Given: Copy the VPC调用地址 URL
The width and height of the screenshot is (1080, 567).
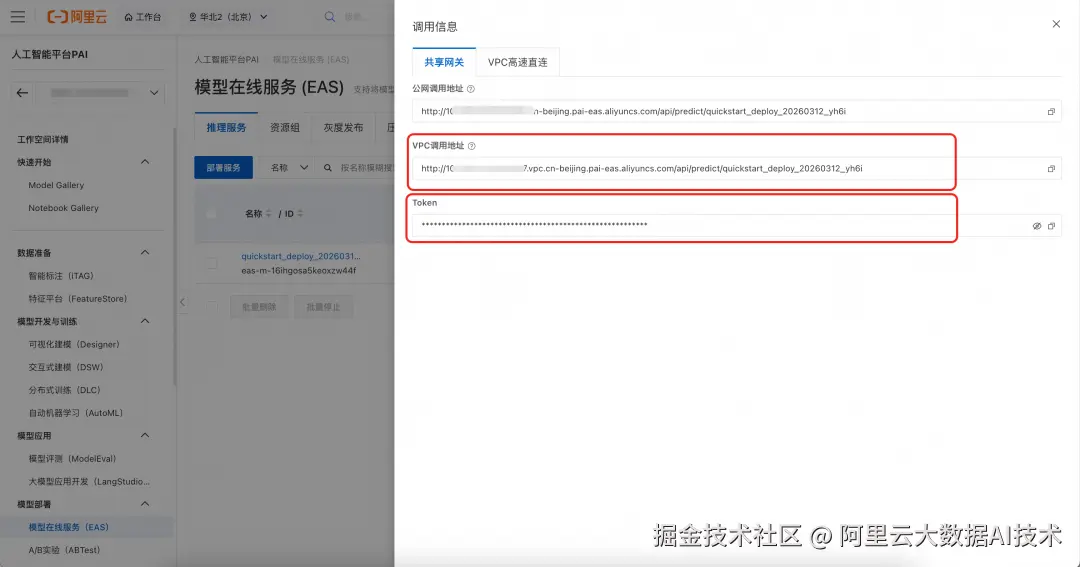Looking at the screenshot, I should 1051,169.
